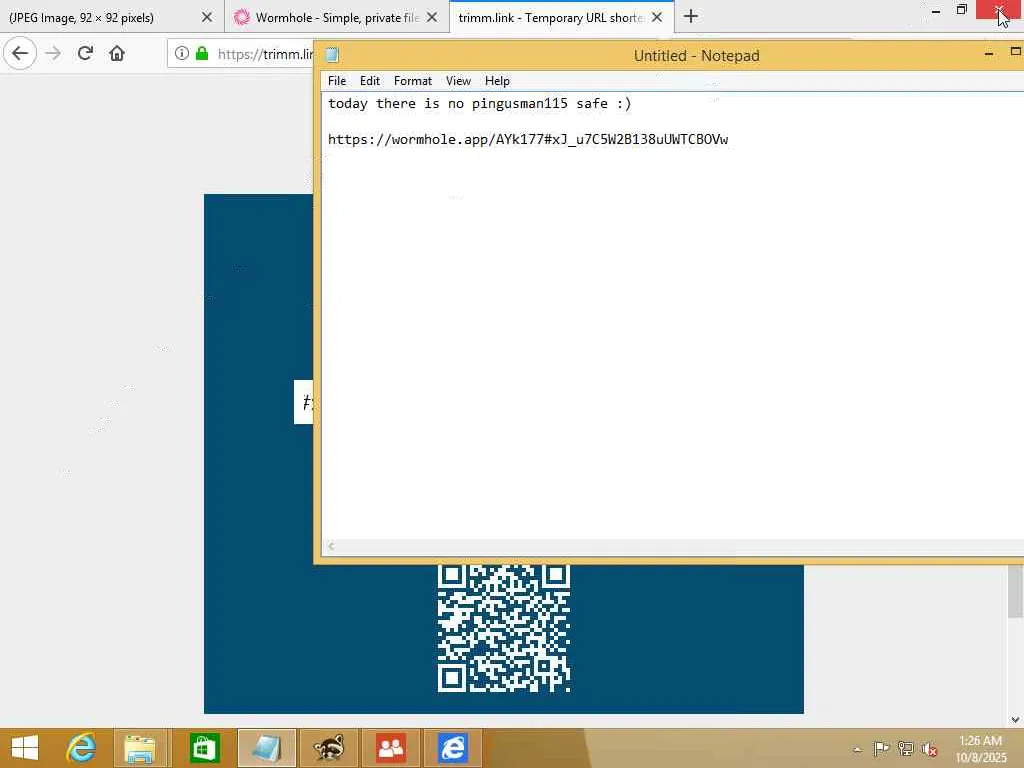Select the trimm.link tab
This screenshot has height=768, width=1024.
[562, 18]
